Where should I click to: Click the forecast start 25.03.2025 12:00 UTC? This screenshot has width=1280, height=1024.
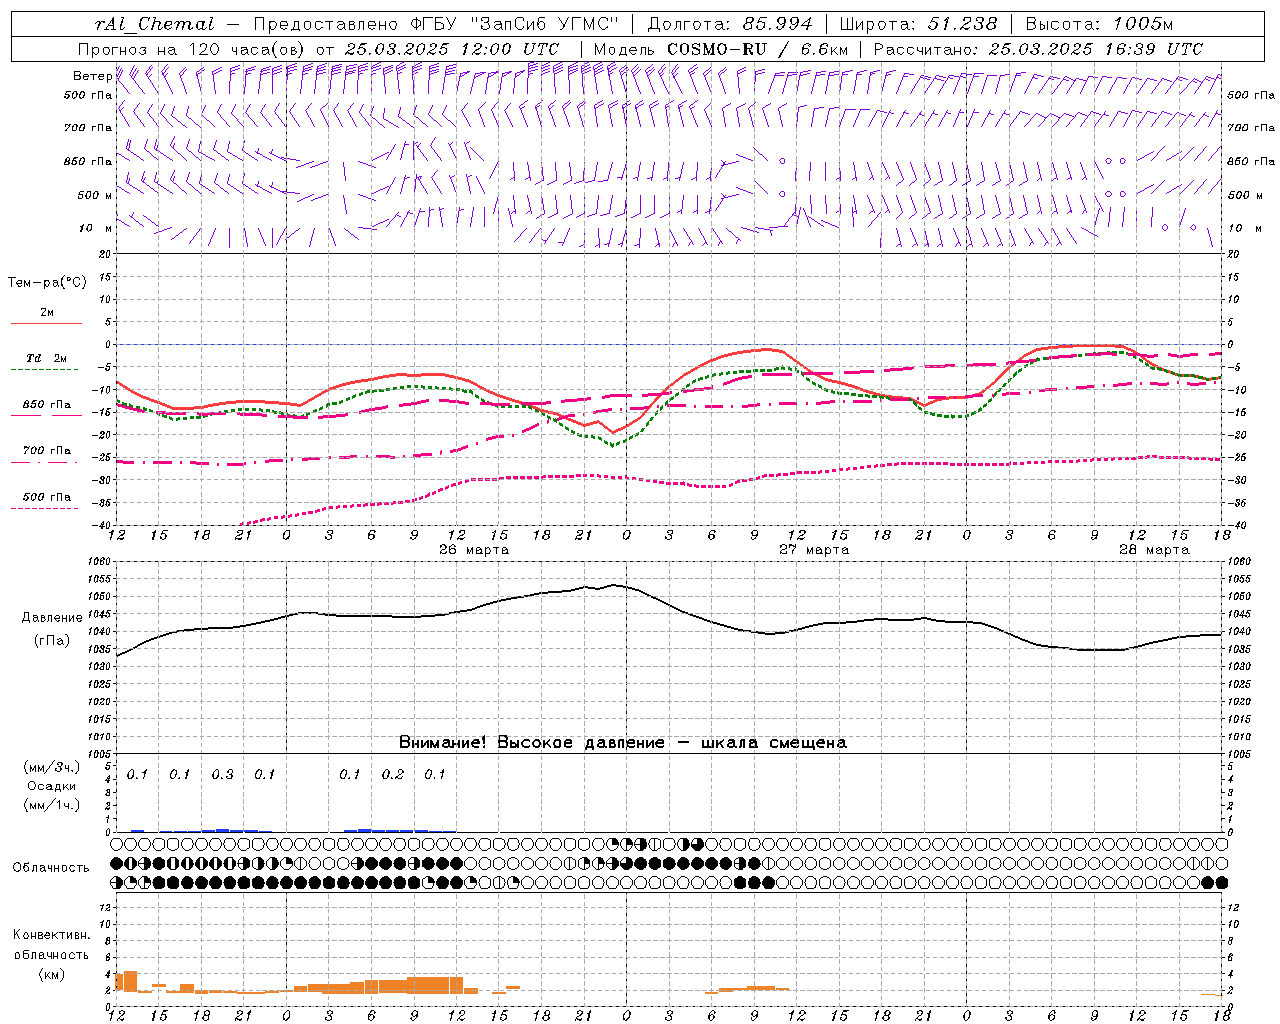[x=452, y=49]
